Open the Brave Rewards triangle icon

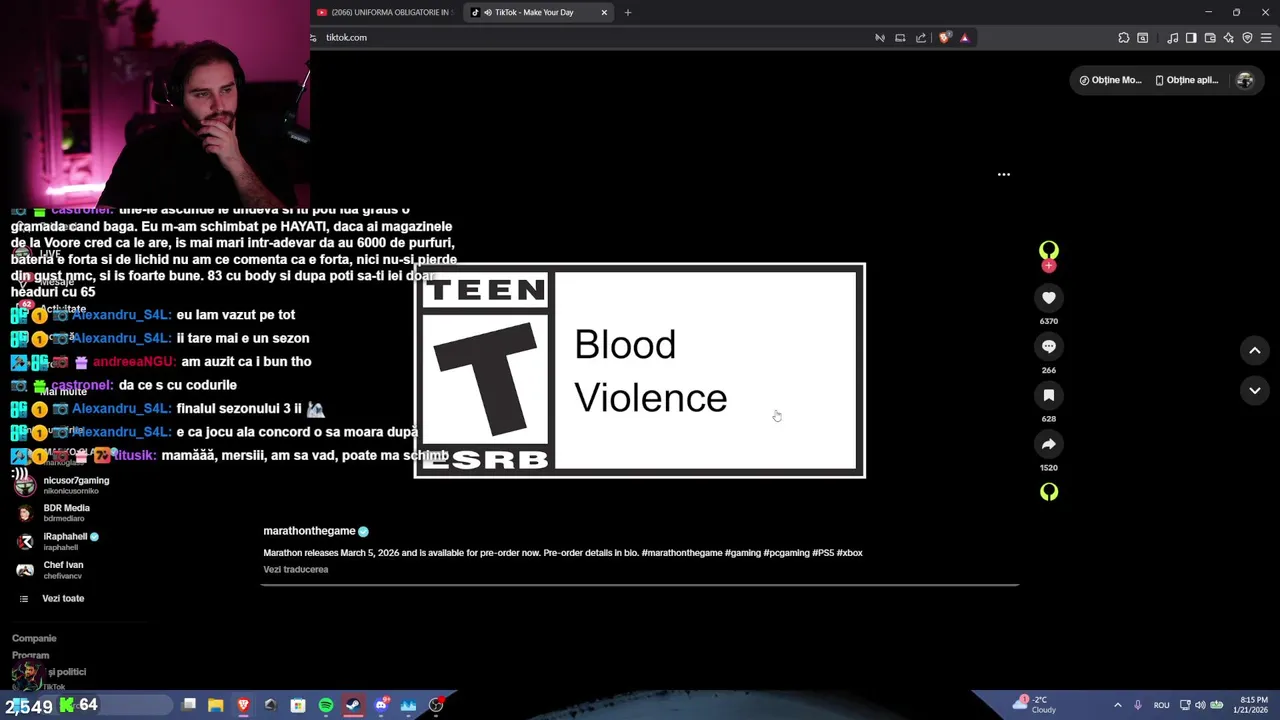[965, 37]
